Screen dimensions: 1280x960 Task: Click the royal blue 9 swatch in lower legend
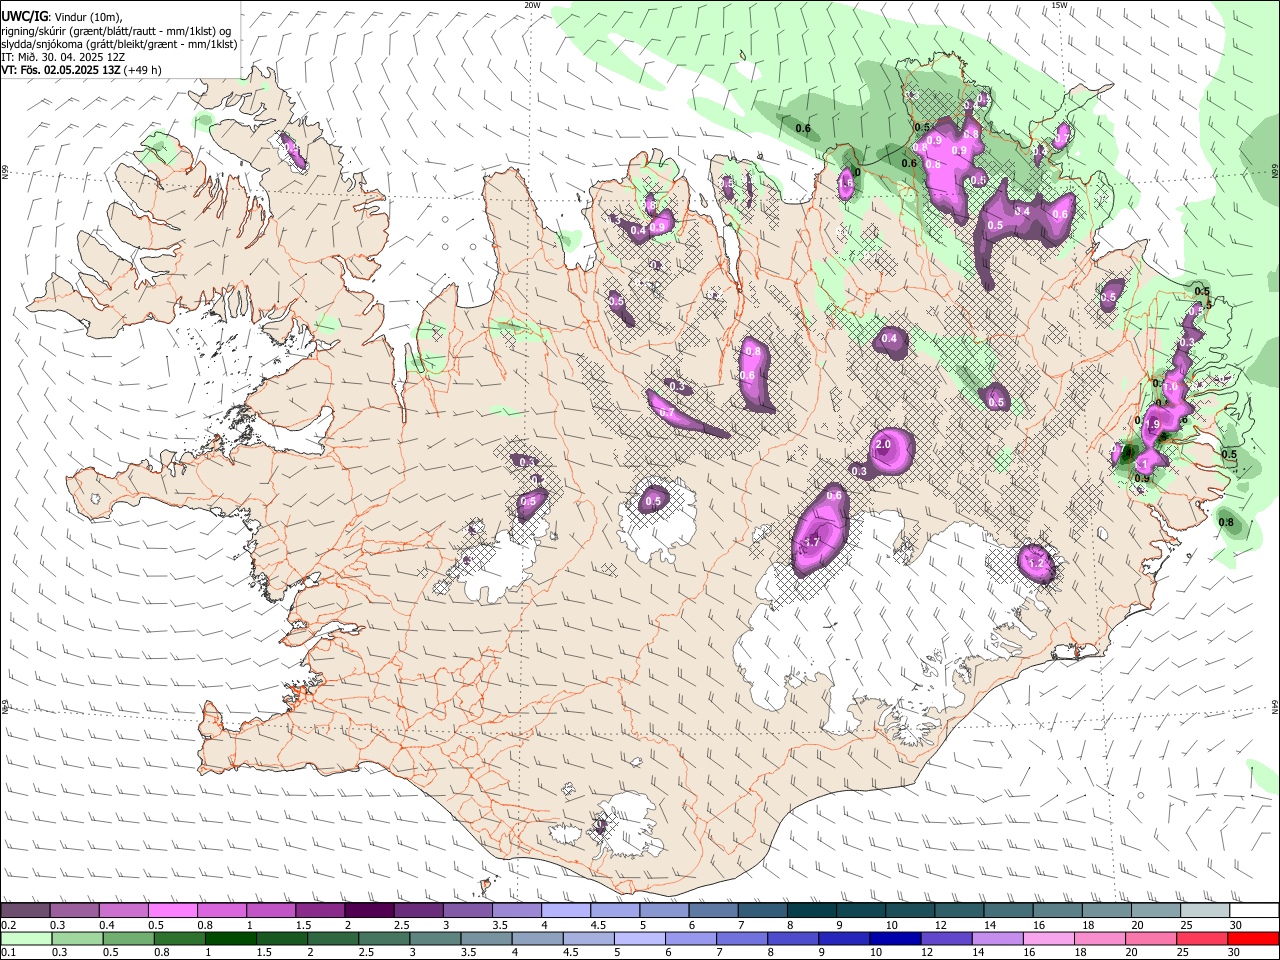pos(844,938)
